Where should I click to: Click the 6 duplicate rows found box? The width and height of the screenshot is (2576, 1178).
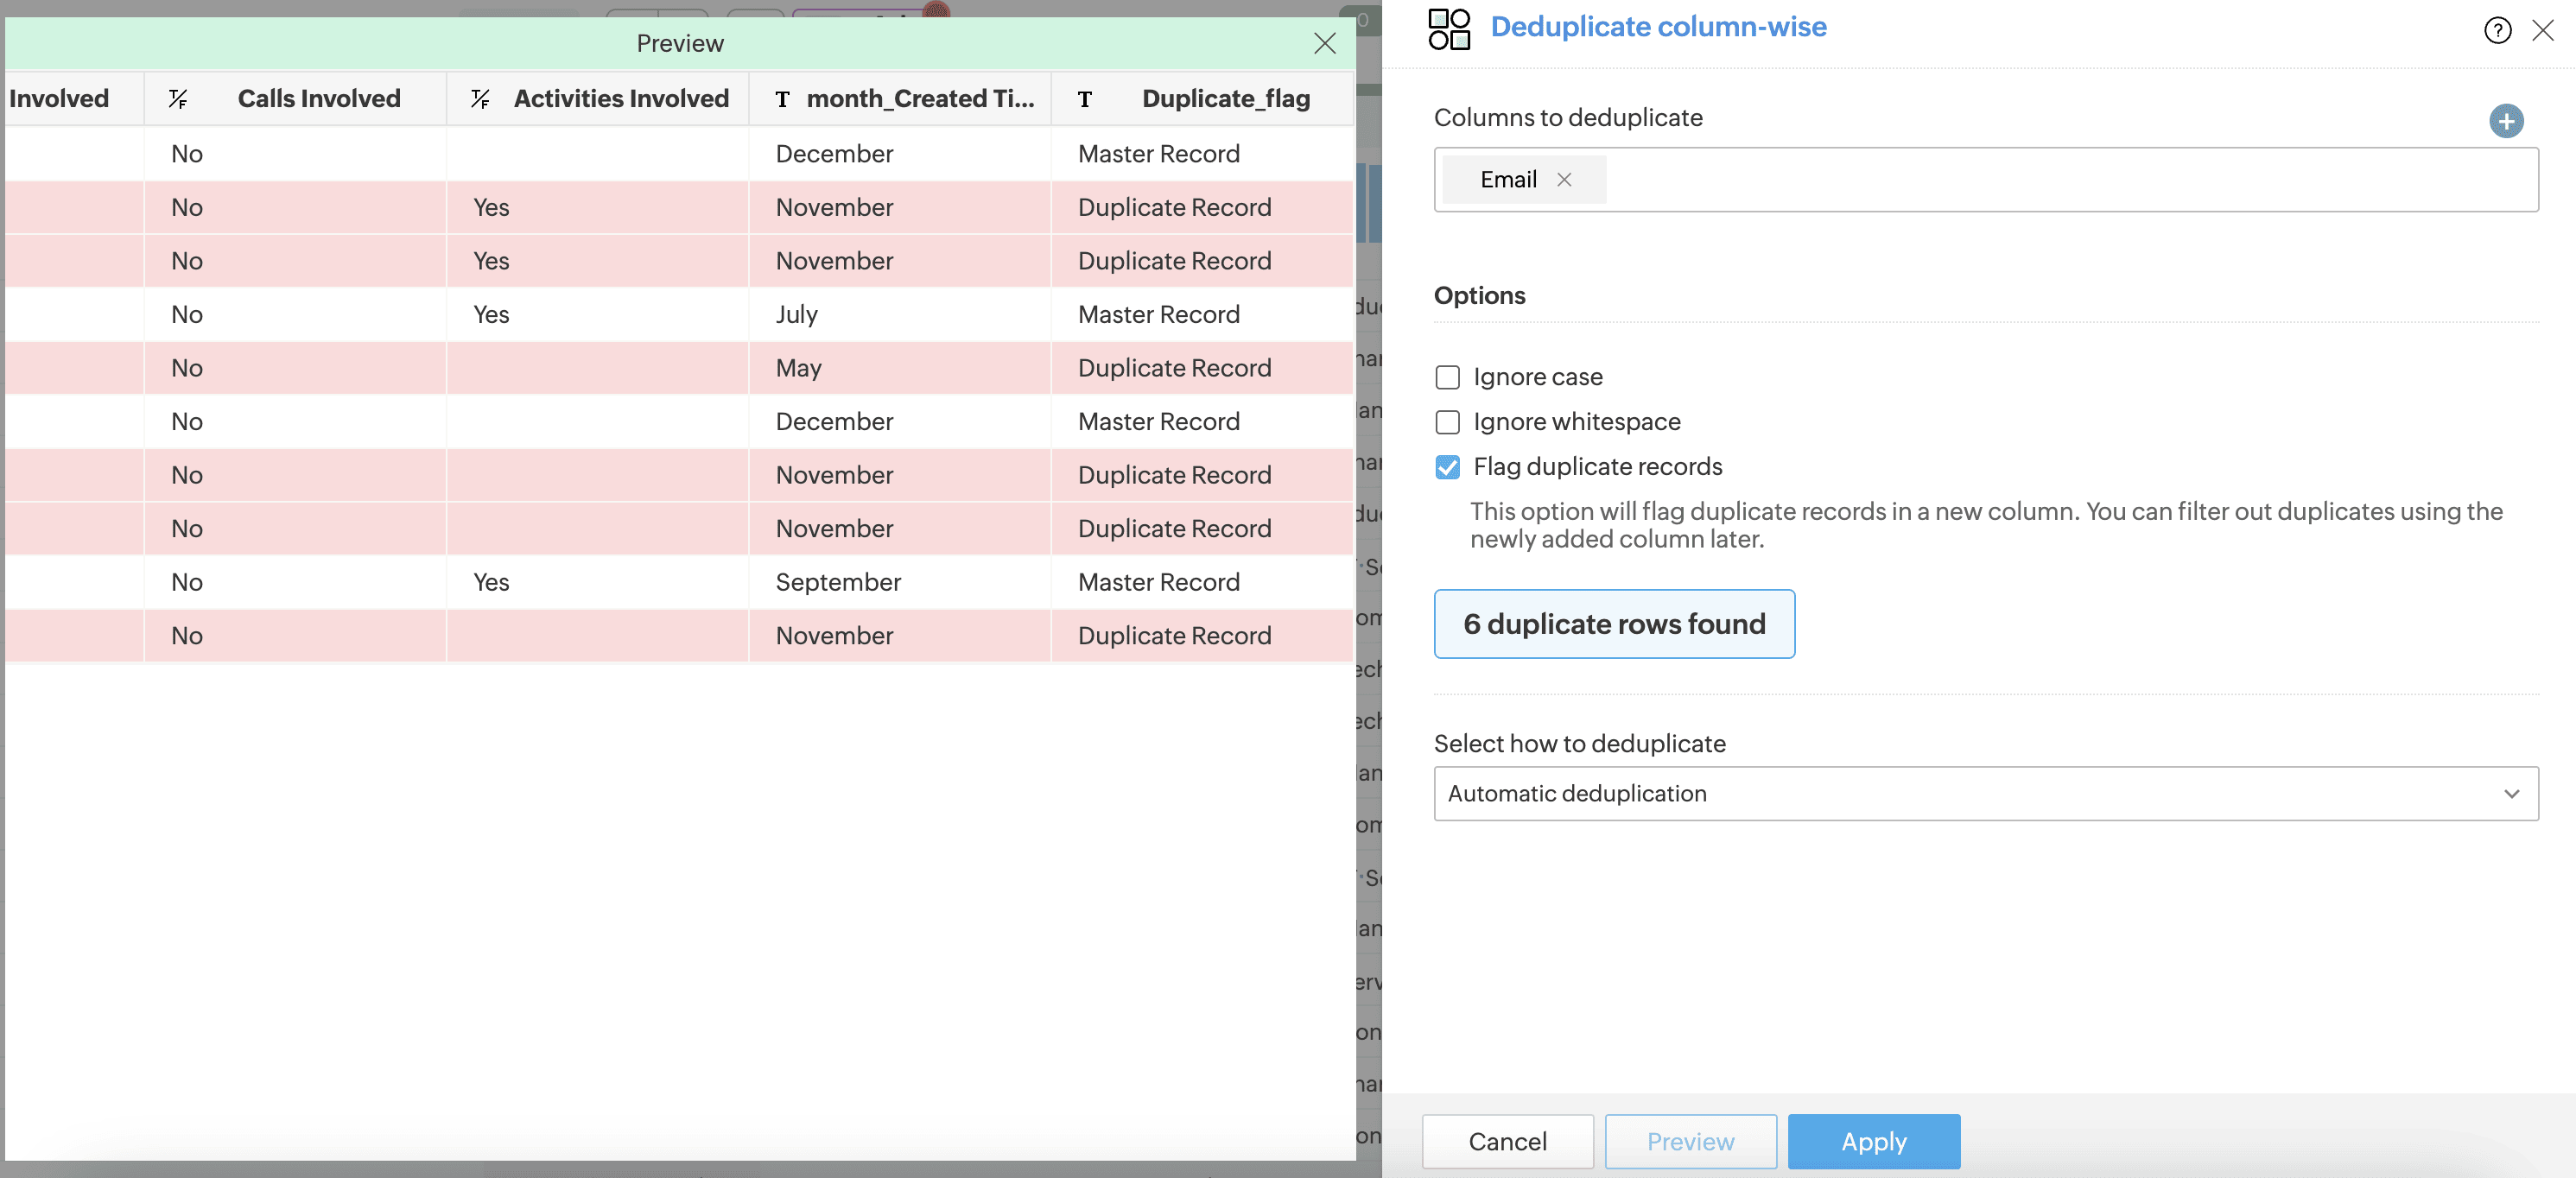[x=1613, y=624]
